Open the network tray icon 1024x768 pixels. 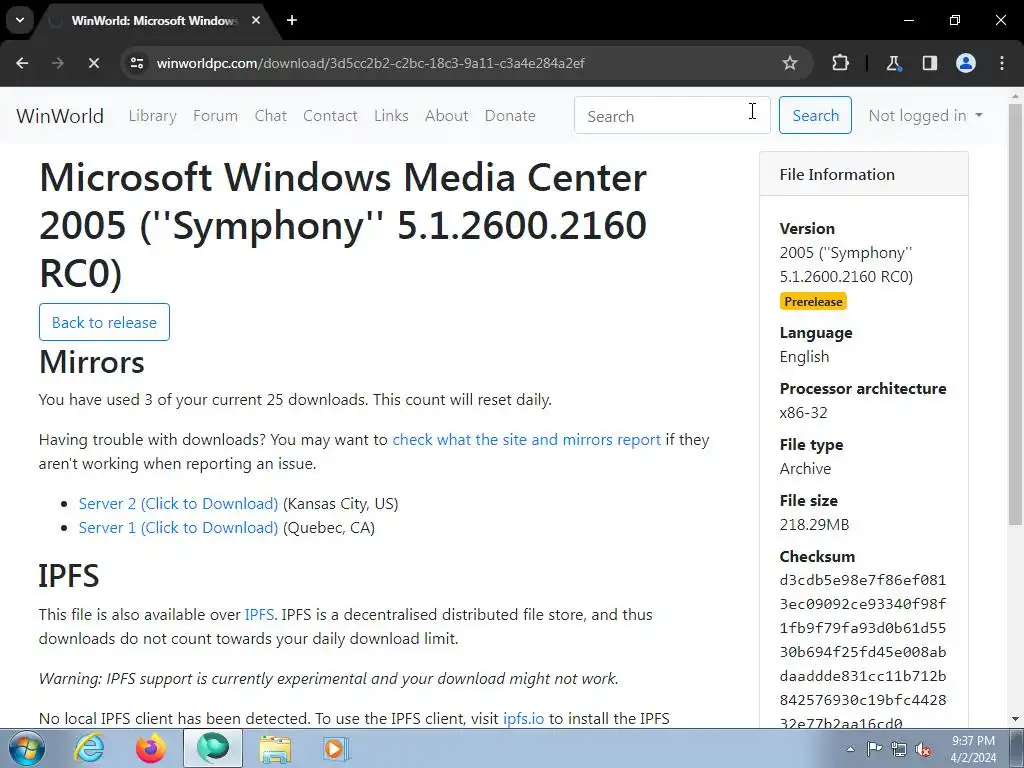(899, 749)
